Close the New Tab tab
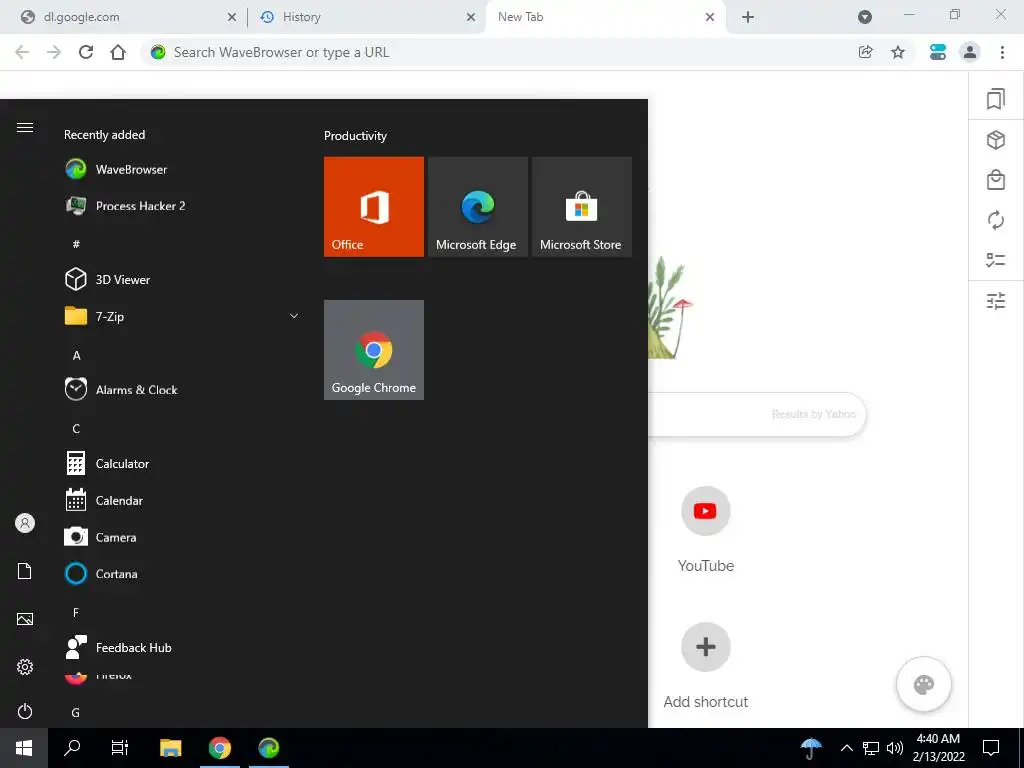This screenshot has width=1024, height=768. click(710, 18)
